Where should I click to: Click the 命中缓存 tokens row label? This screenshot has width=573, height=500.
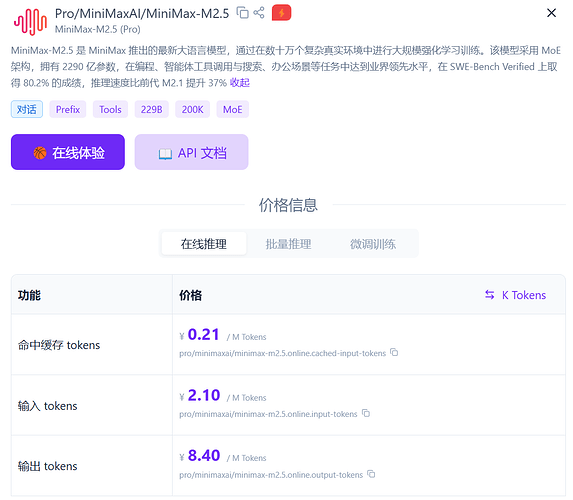tap(59, 345)
